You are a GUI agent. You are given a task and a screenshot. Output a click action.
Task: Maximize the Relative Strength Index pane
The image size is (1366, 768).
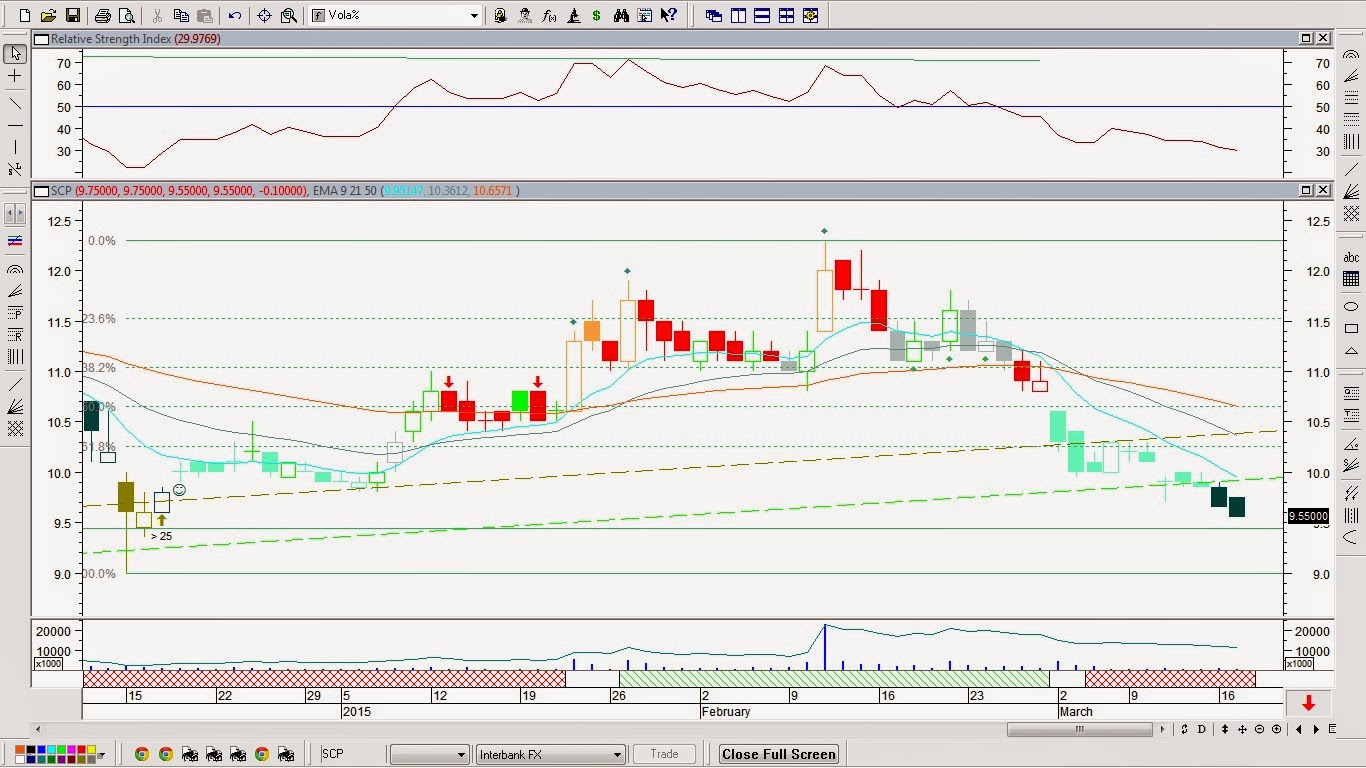(x=1306, y=38)
